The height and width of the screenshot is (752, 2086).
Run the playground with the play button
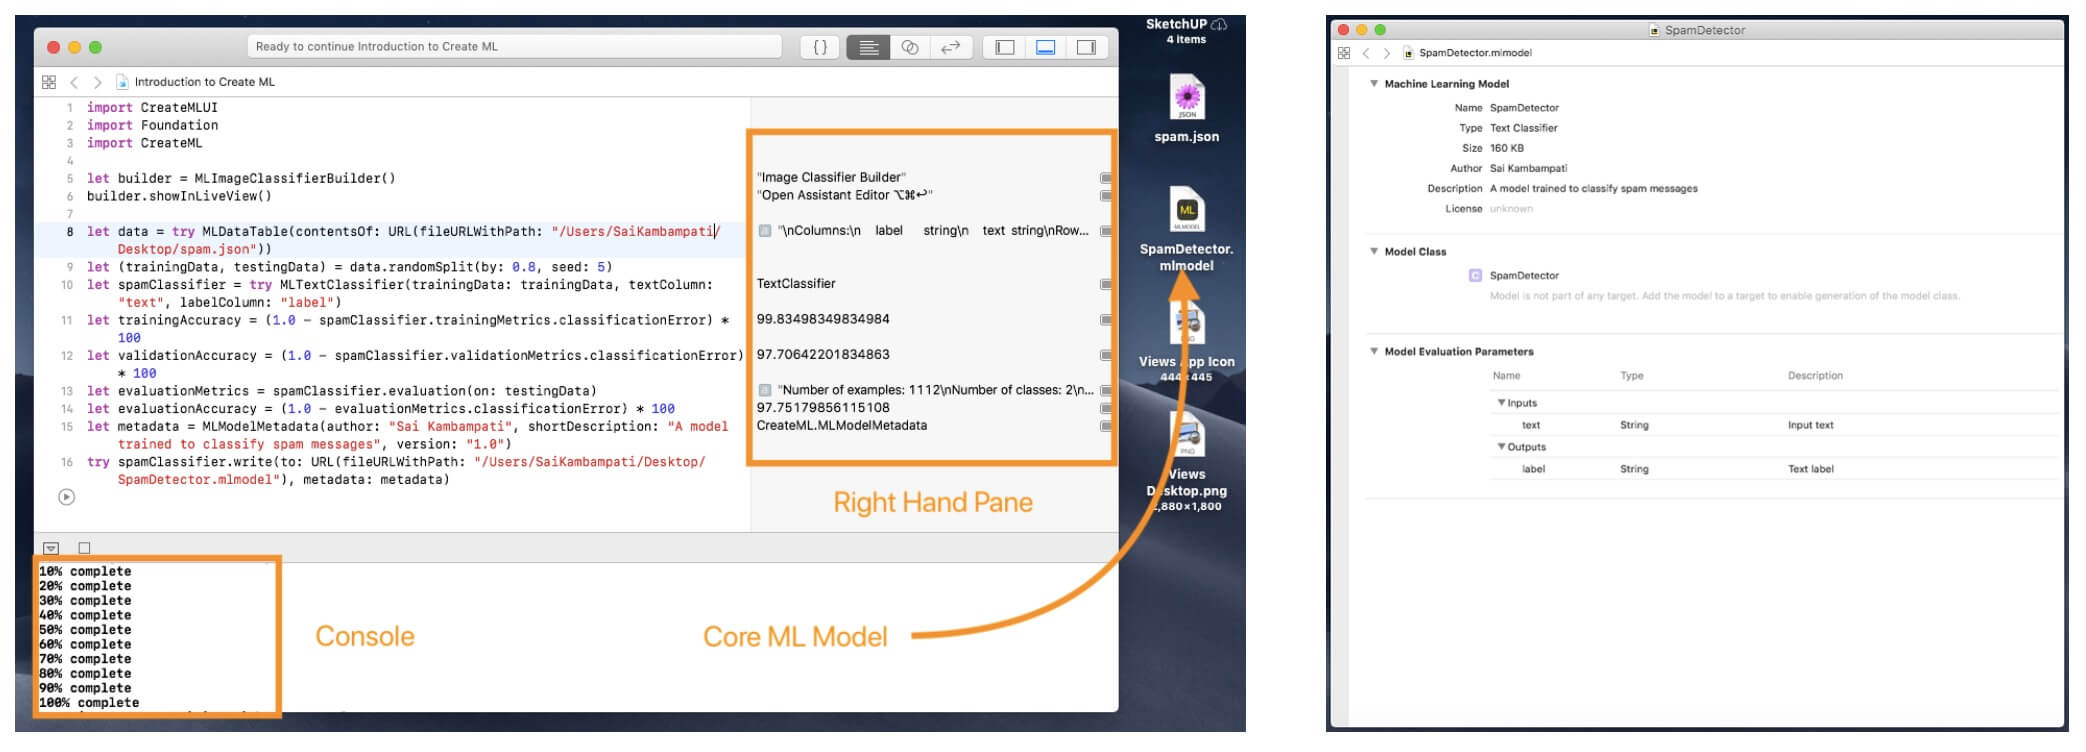pyautogui.click(x=67, y=497)
